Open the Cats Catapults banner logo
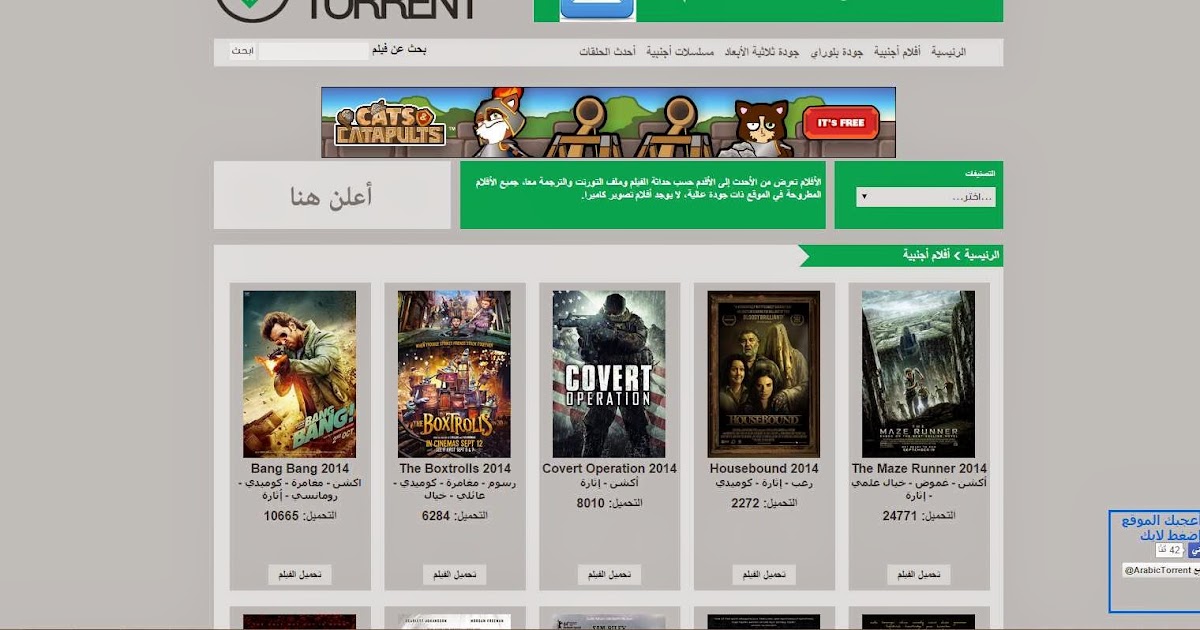This screenshot has width=1200, height=630. [x=389, y=122]
